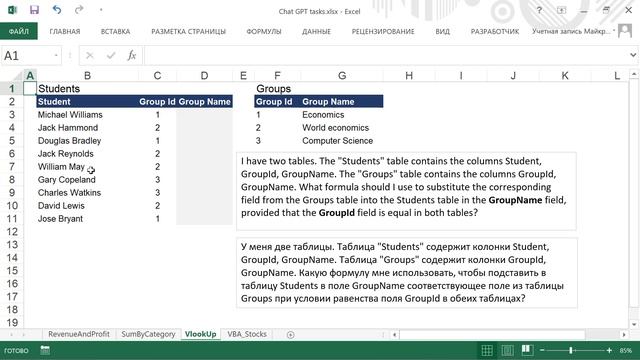Open ribbon display options

pos(562,11)
